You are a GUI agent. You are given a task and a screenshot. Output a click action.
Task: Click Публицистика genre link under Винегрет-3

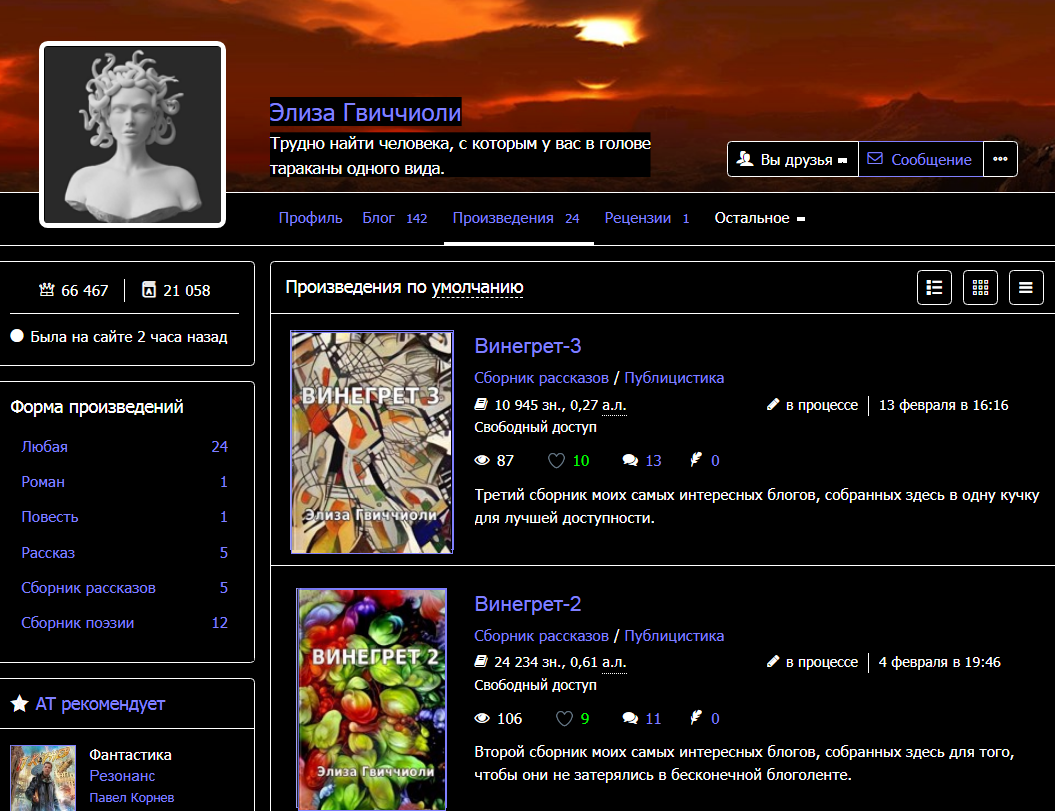(x=674, y=378)
